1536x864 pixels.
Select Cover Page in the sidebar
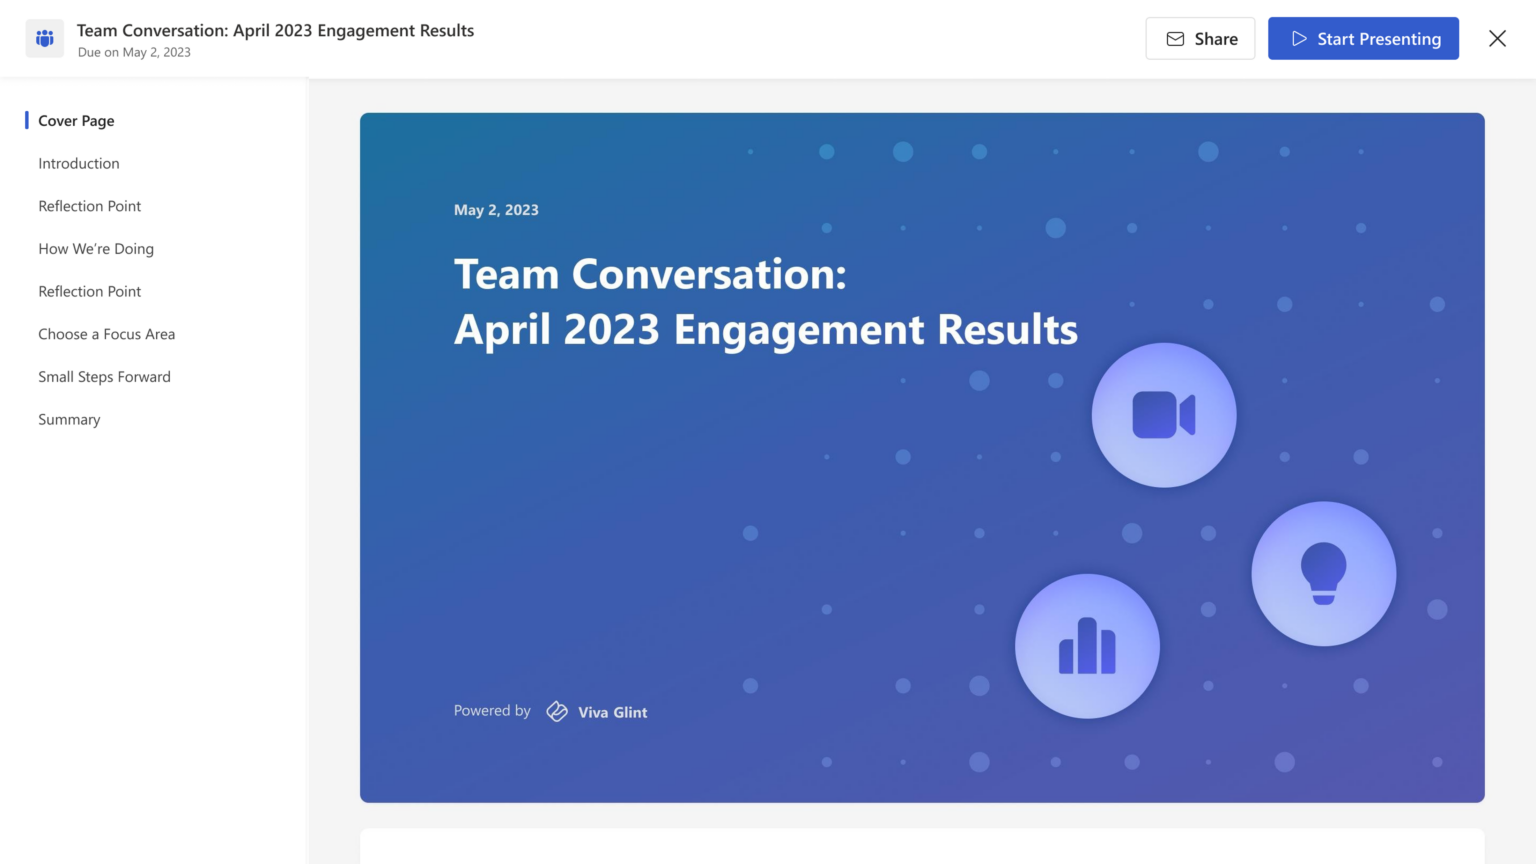tap(76, 121)
